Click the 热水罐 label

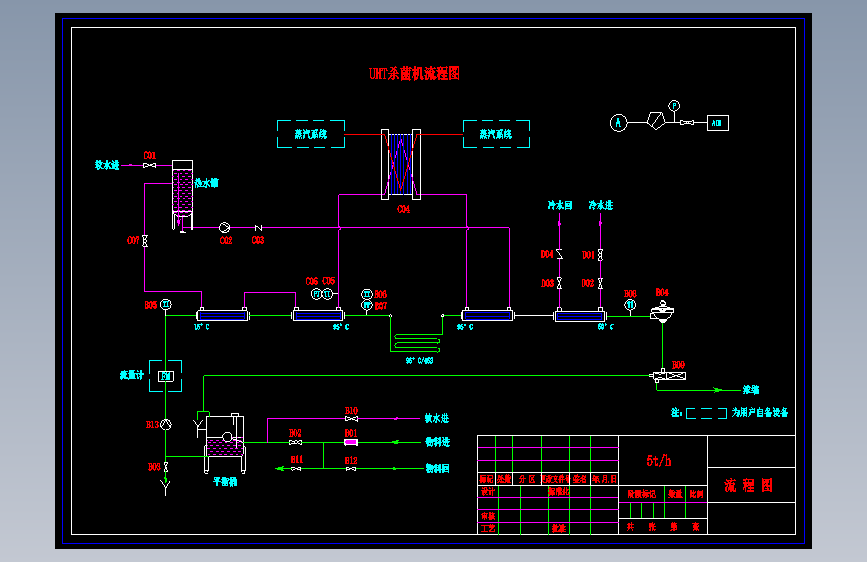[x=206, y=183]
